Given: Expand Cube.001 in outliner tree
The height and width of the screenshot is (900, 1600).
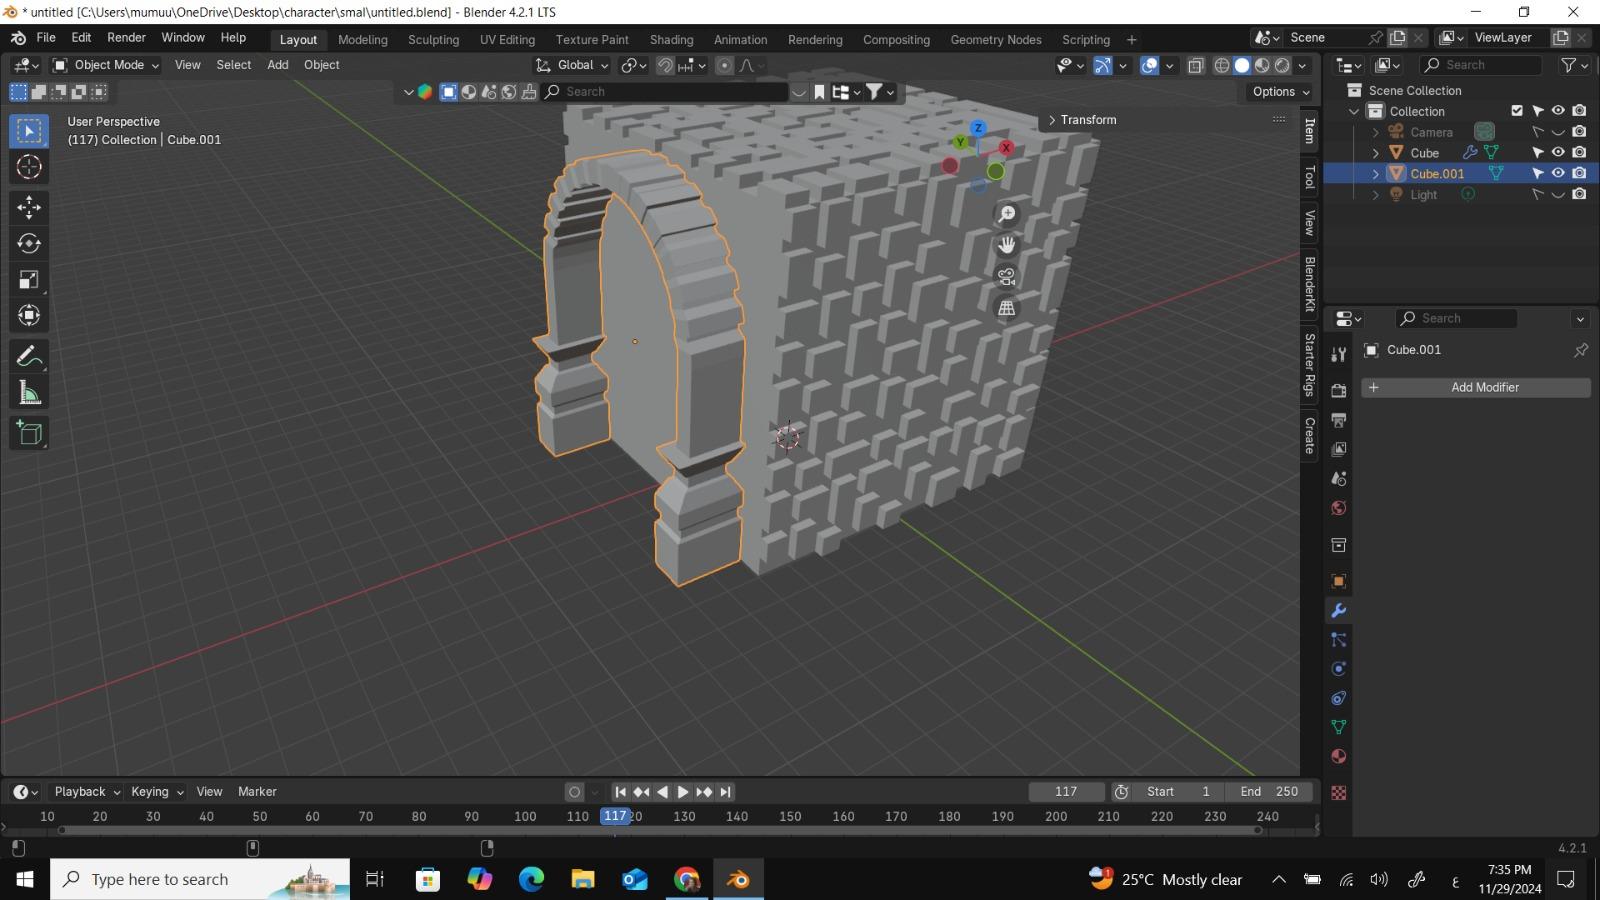Looking at the screenshot, I should (x=1375, y=173).
